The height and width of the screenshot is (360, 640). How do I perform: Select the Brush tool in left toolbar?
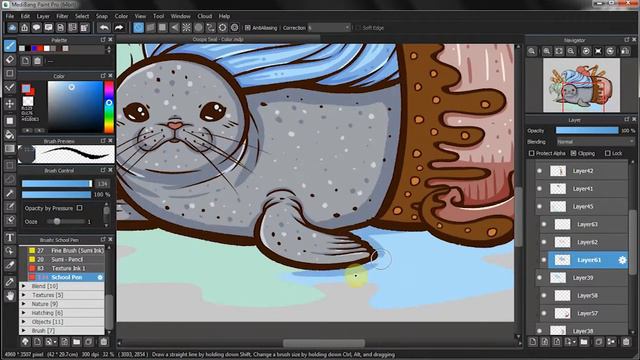coord(10,45)
